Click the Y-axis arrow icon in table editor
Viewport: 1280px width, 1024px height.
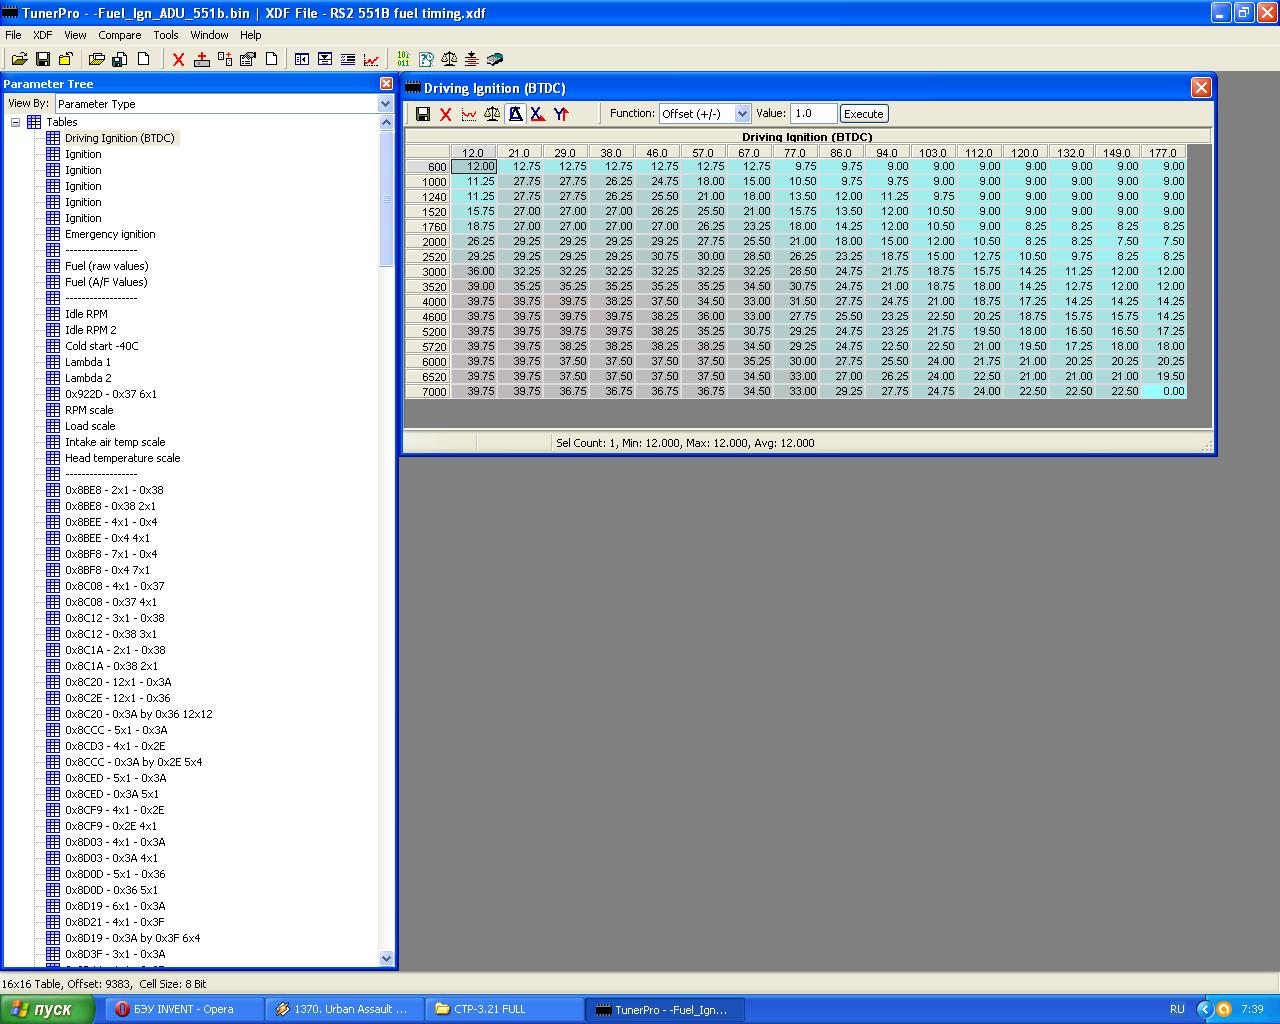561,114
